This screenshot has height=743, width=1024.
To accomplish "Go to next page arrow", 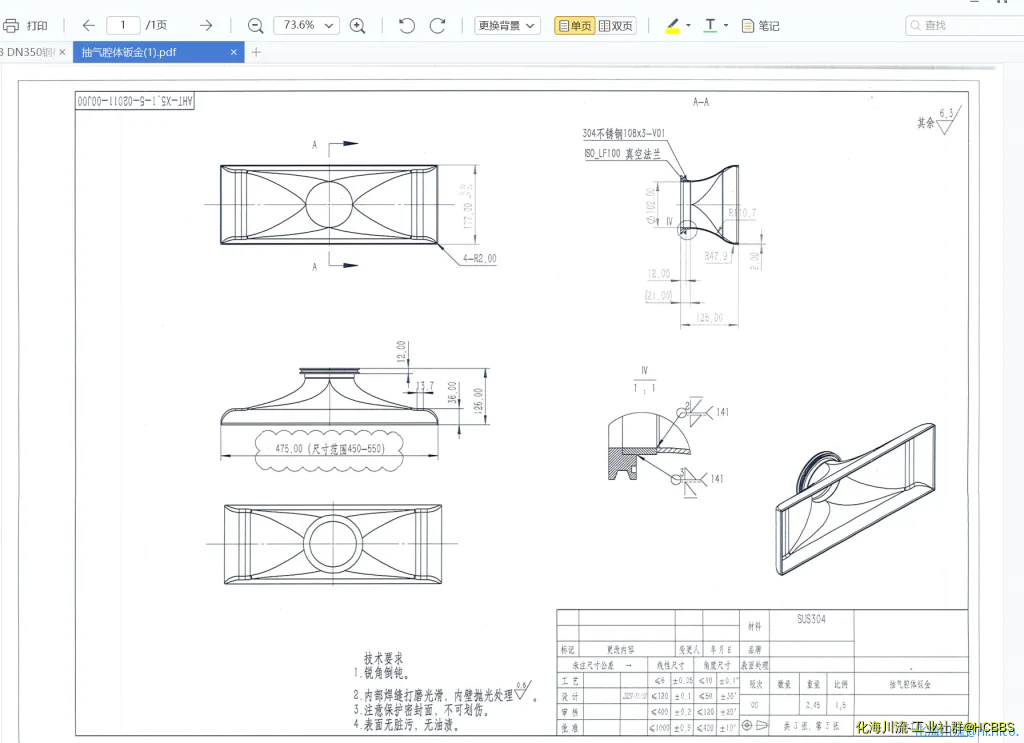I will tap(206, 25).
